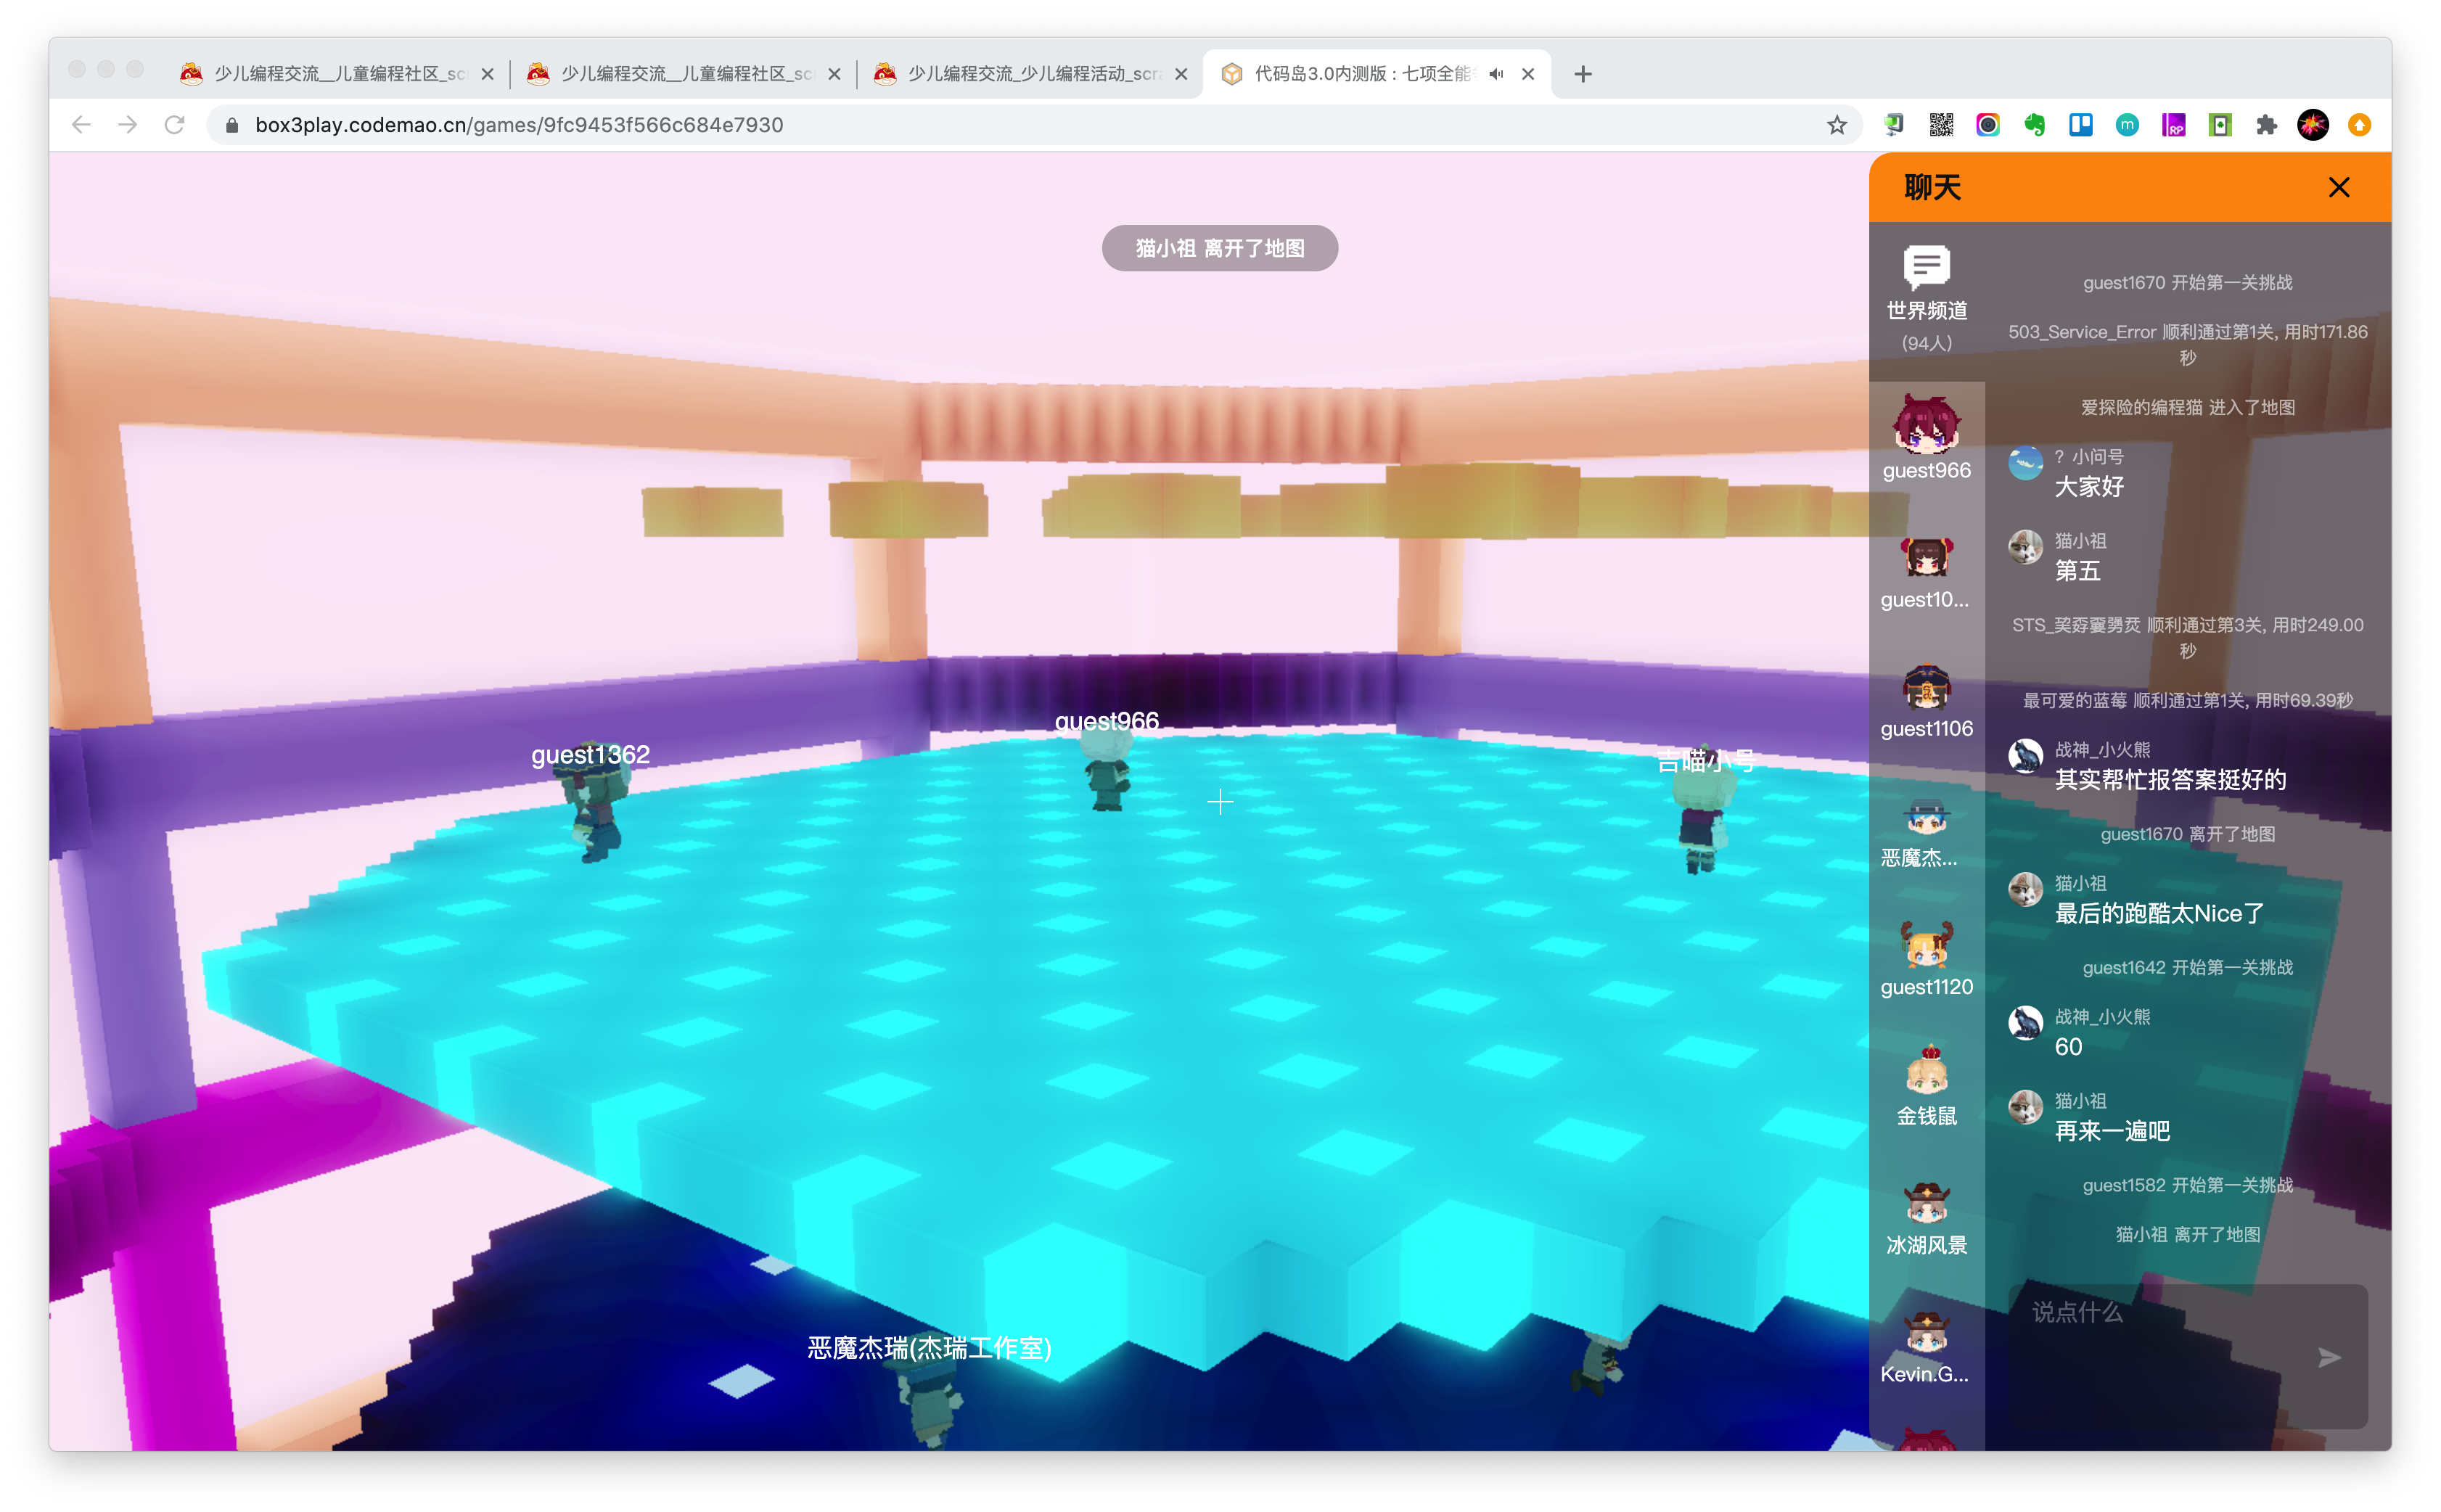Viewport: 2441px width, 1512px height.
Task: Click the 最可爱的蓝莓 顺利通过第1关 notice
Action: point(2187,701)
